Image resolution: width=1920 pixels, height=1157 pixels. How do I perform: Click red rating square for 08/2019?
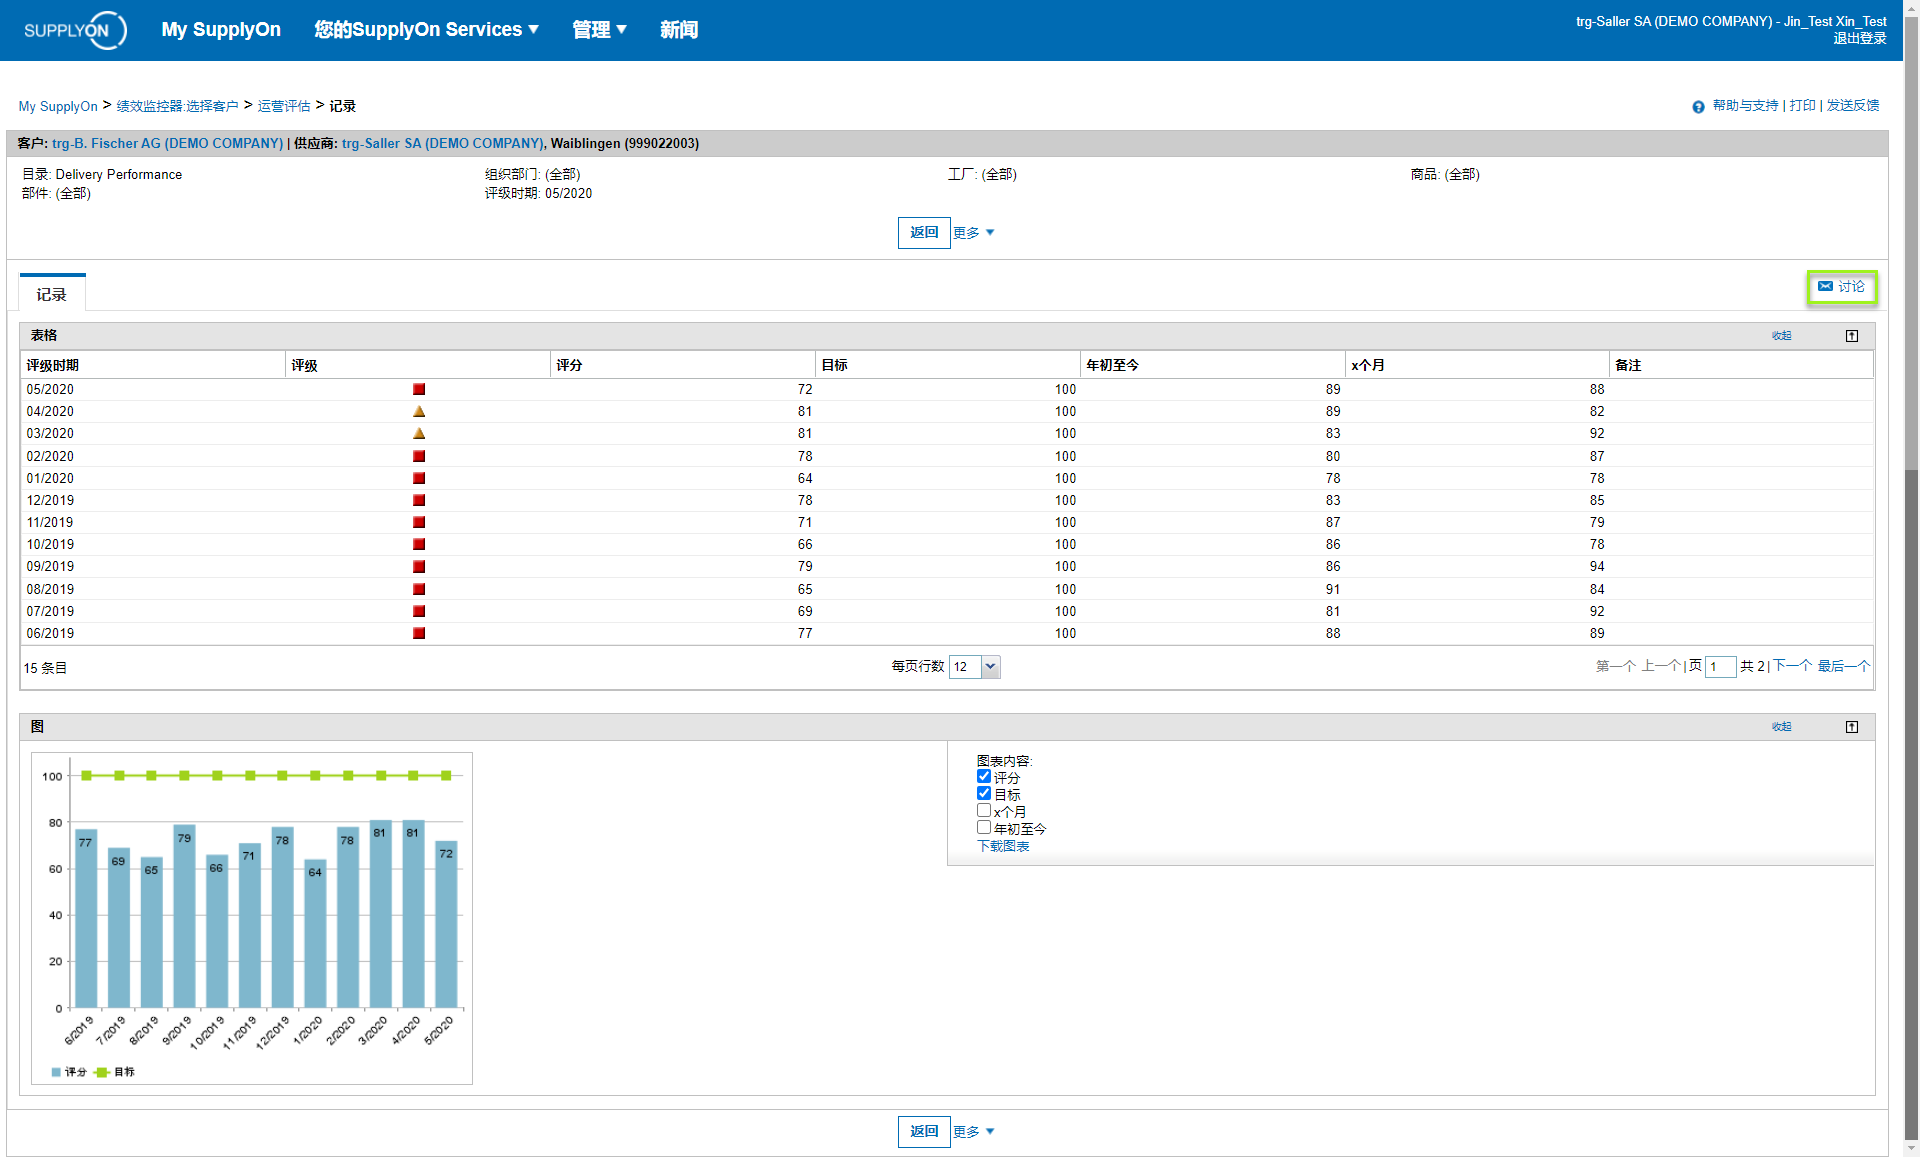point(419,589)
